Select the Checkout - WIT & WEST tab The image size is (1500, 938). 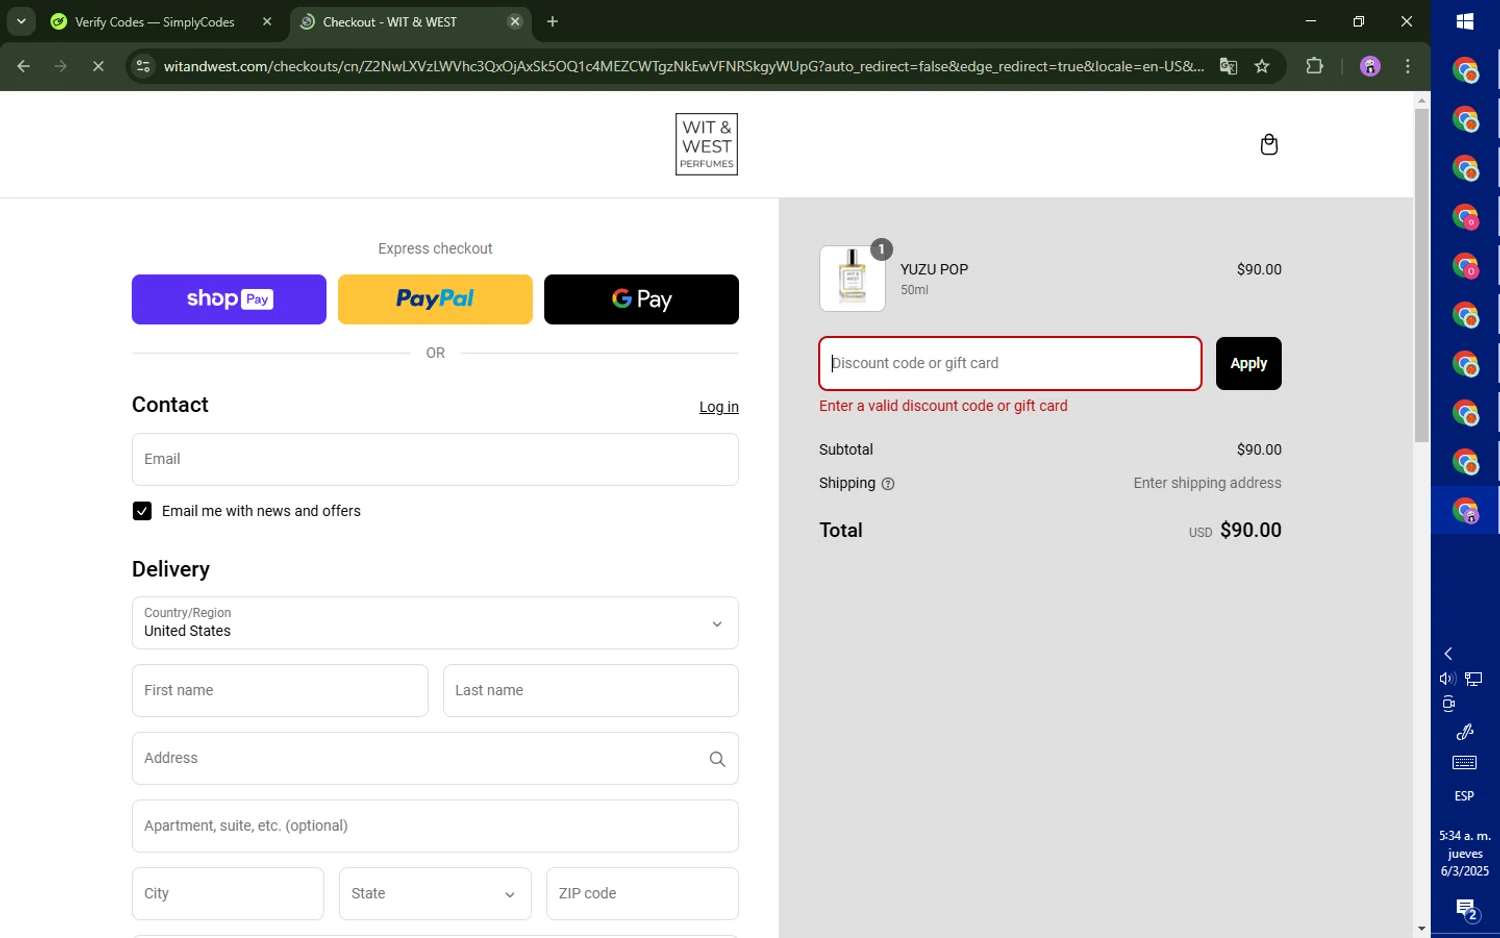pyautogui.click(x=390, y=22)
